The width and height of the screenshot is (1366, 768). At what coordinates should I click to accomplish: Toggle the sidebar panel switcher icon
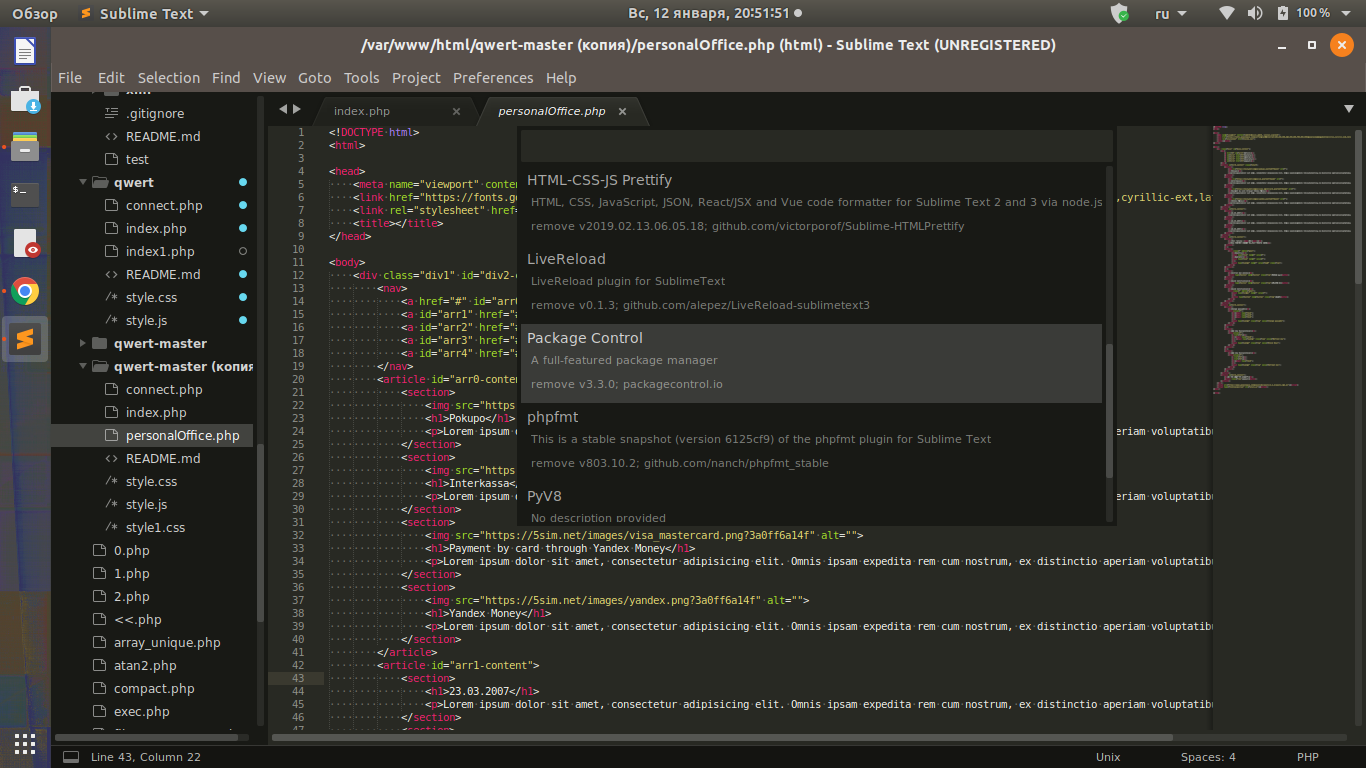coord(70,757)
